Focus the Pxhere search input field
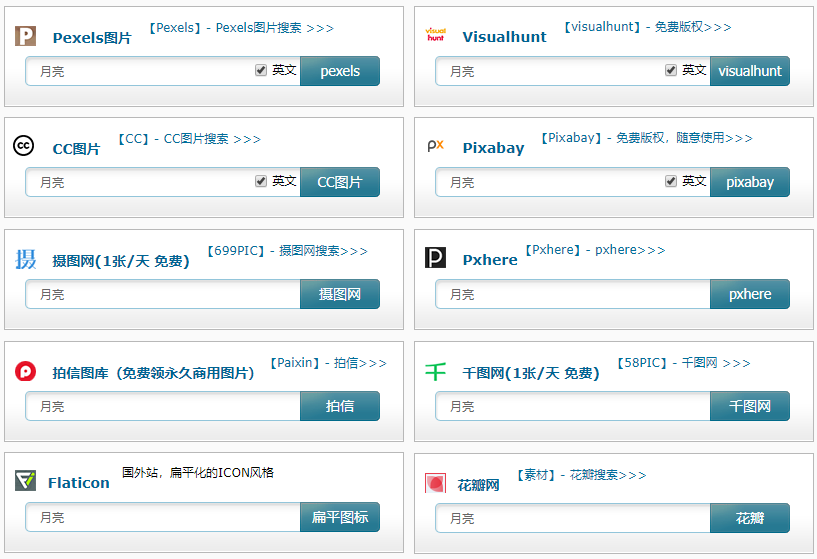Image resolution: width=817 pixels, height=559 pixels. click(573, 294)
